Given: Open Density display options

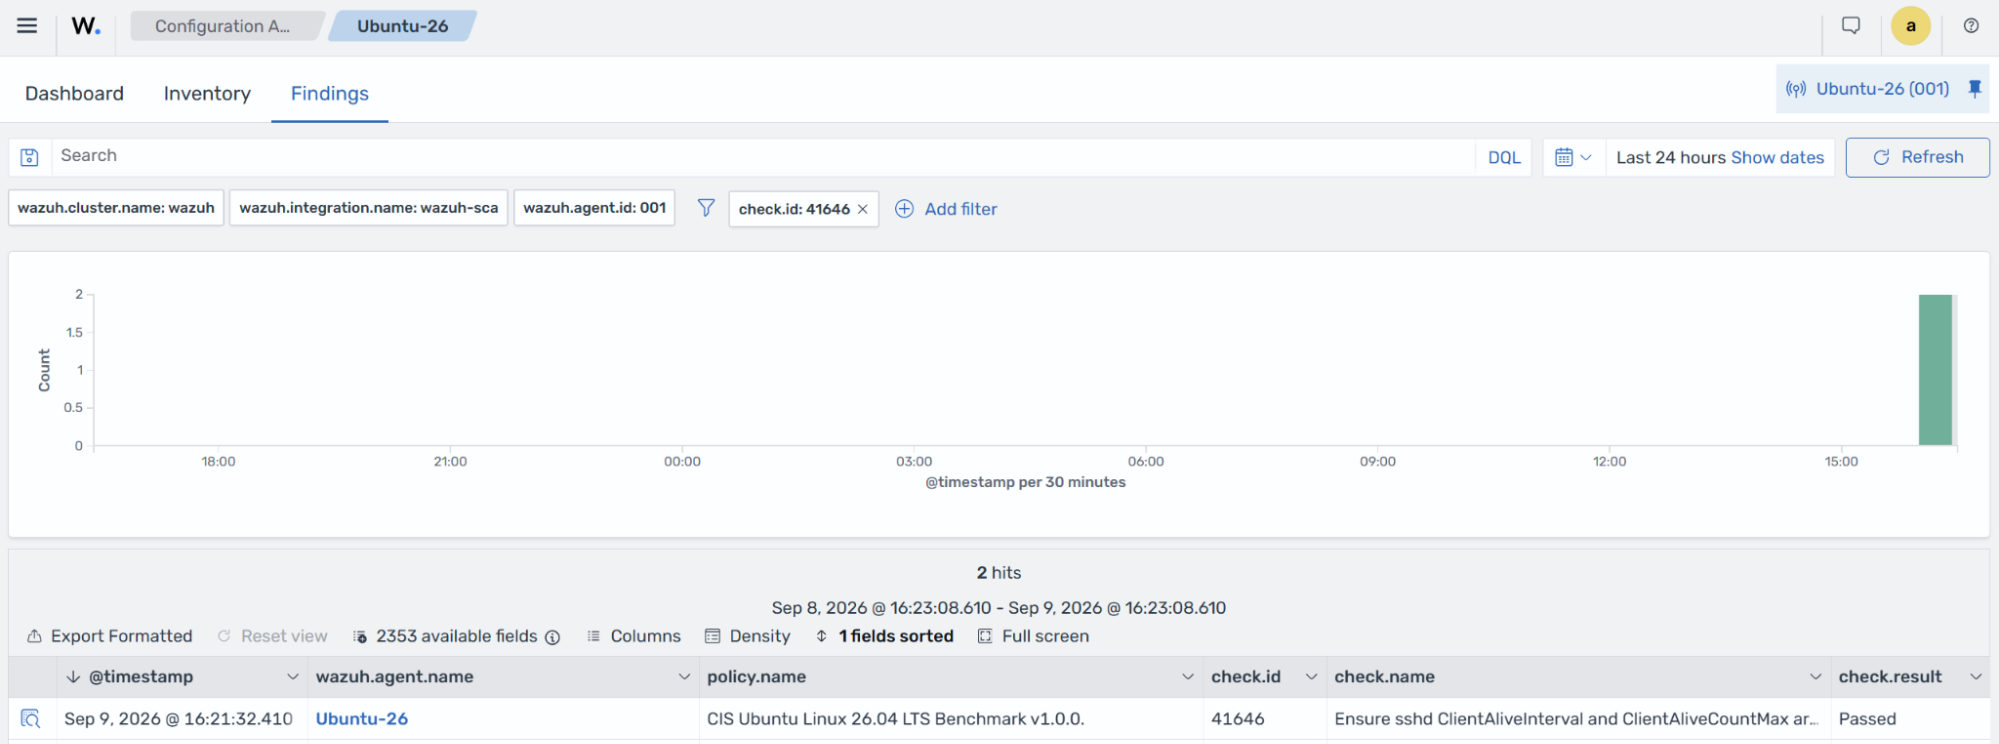Looking at the screenshot, I should click(748, 636).
